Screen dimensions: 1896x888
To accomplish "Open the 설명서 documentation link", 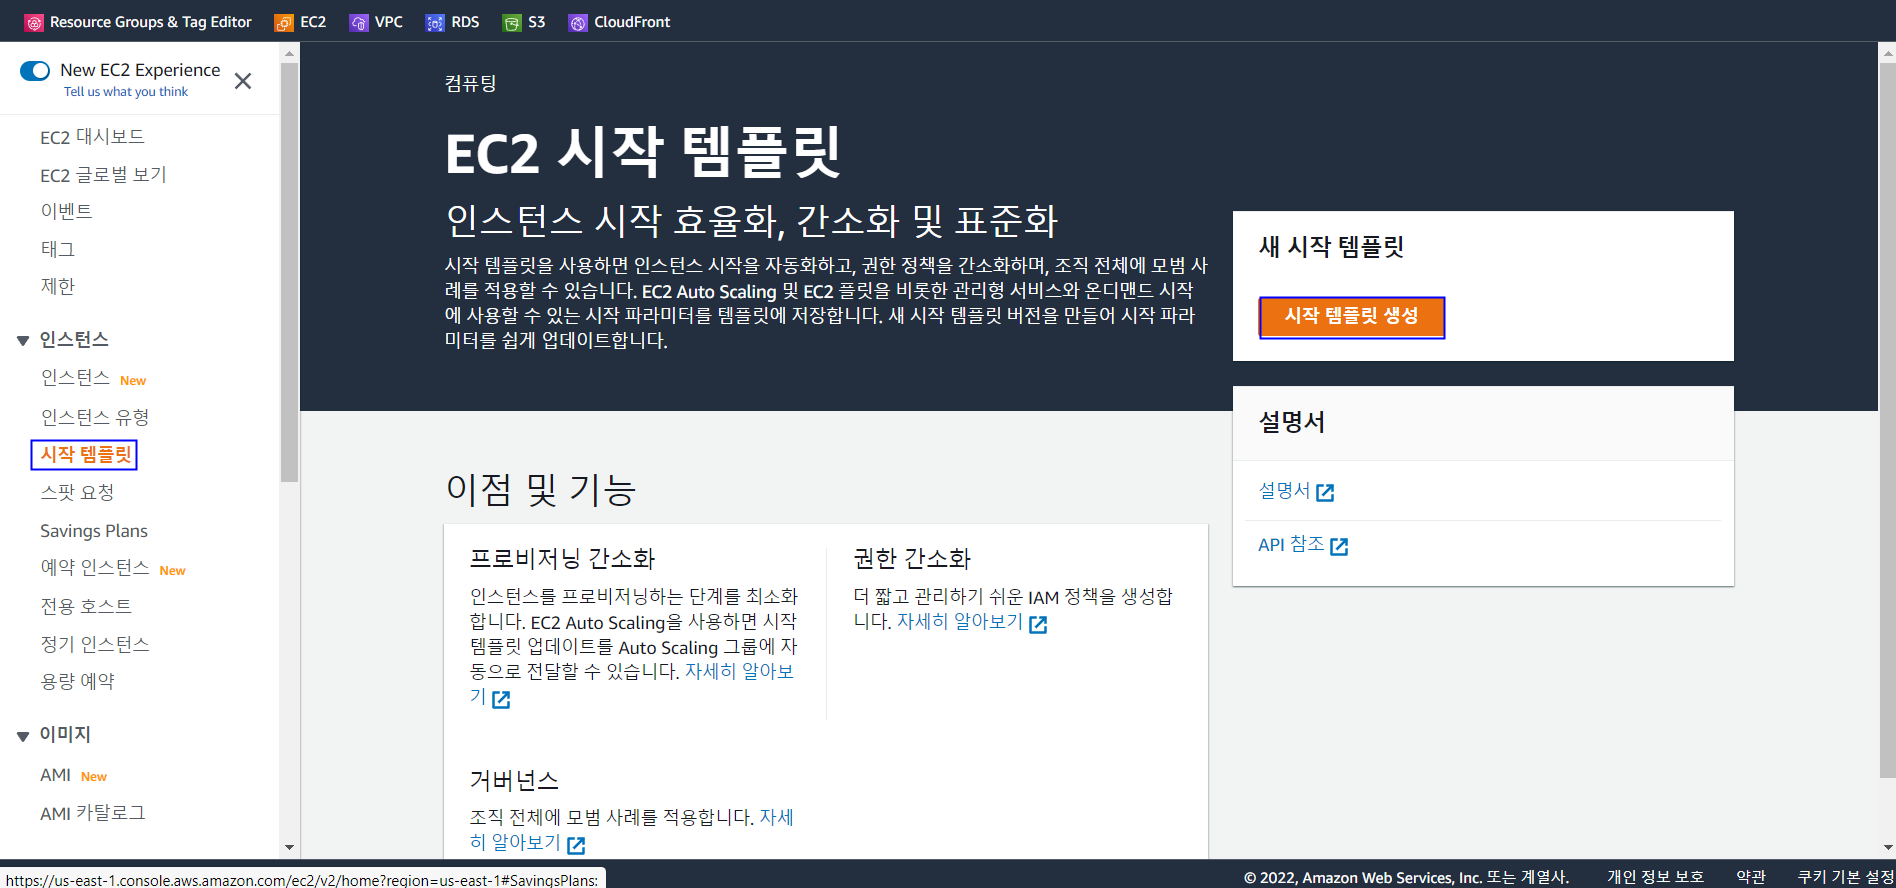I will coord(1284,490).
